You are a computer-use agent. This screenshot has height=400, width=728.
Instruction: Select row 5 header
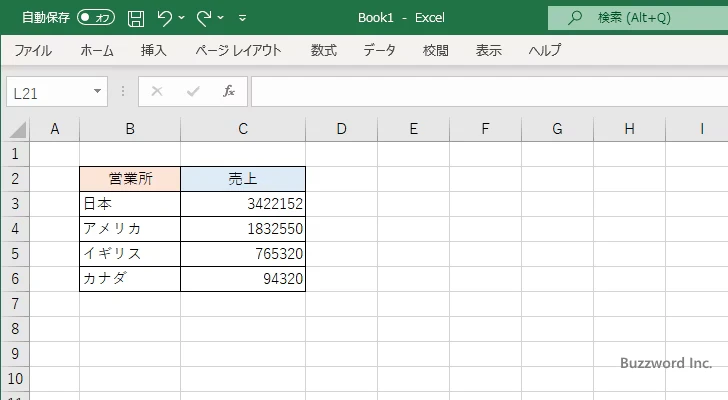point(15,254)
